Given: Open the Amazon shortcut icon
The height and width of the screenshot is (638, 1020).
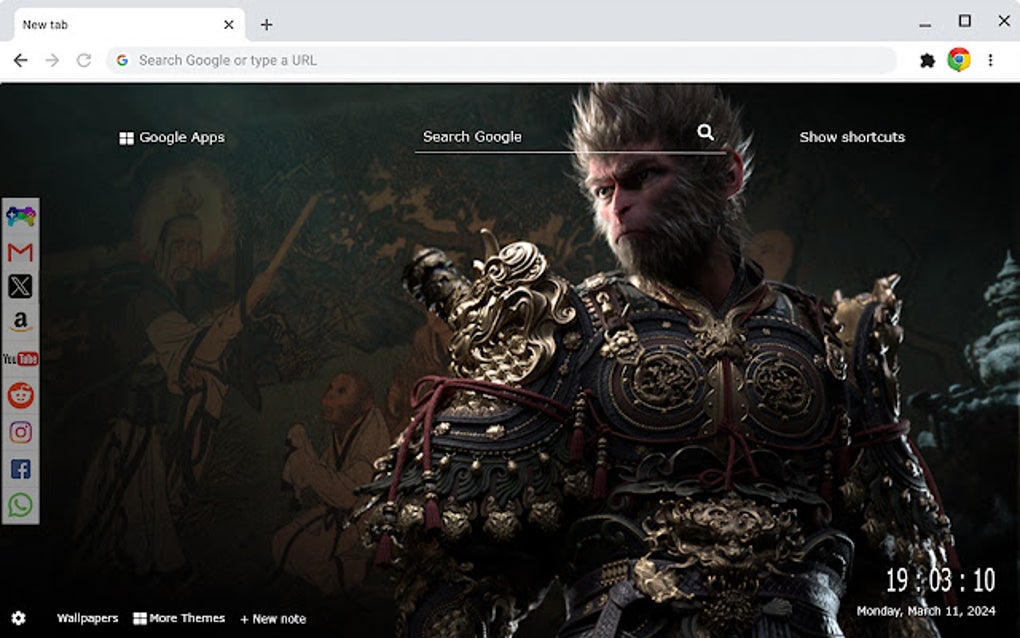Looking at the screenshot, I should pos(21,322).
